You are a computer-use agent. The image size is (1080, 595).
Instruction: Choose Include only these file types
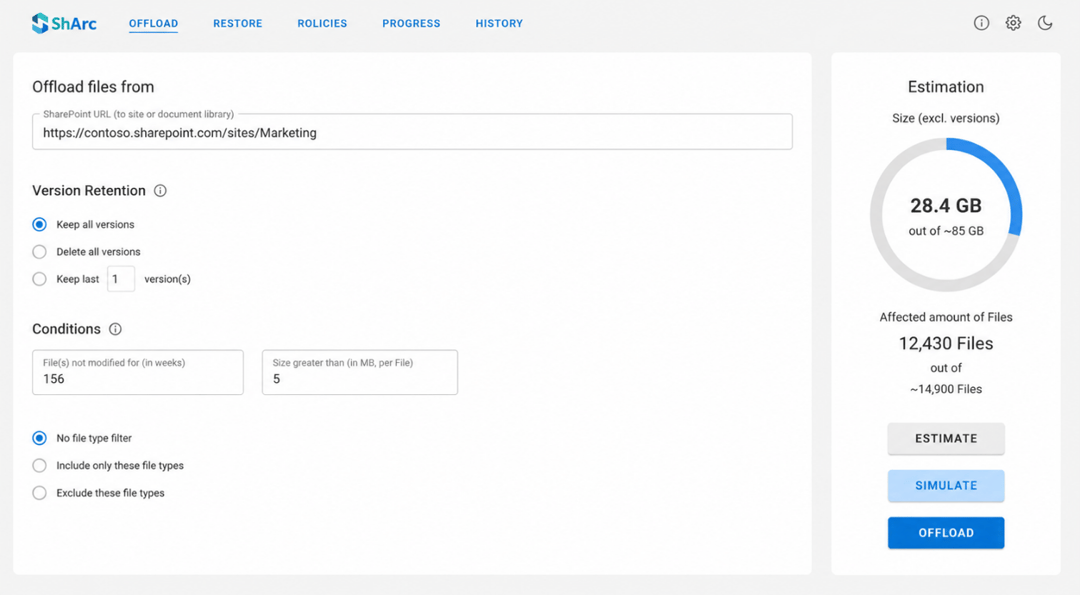pyautogui.click(x=40, y=466)
